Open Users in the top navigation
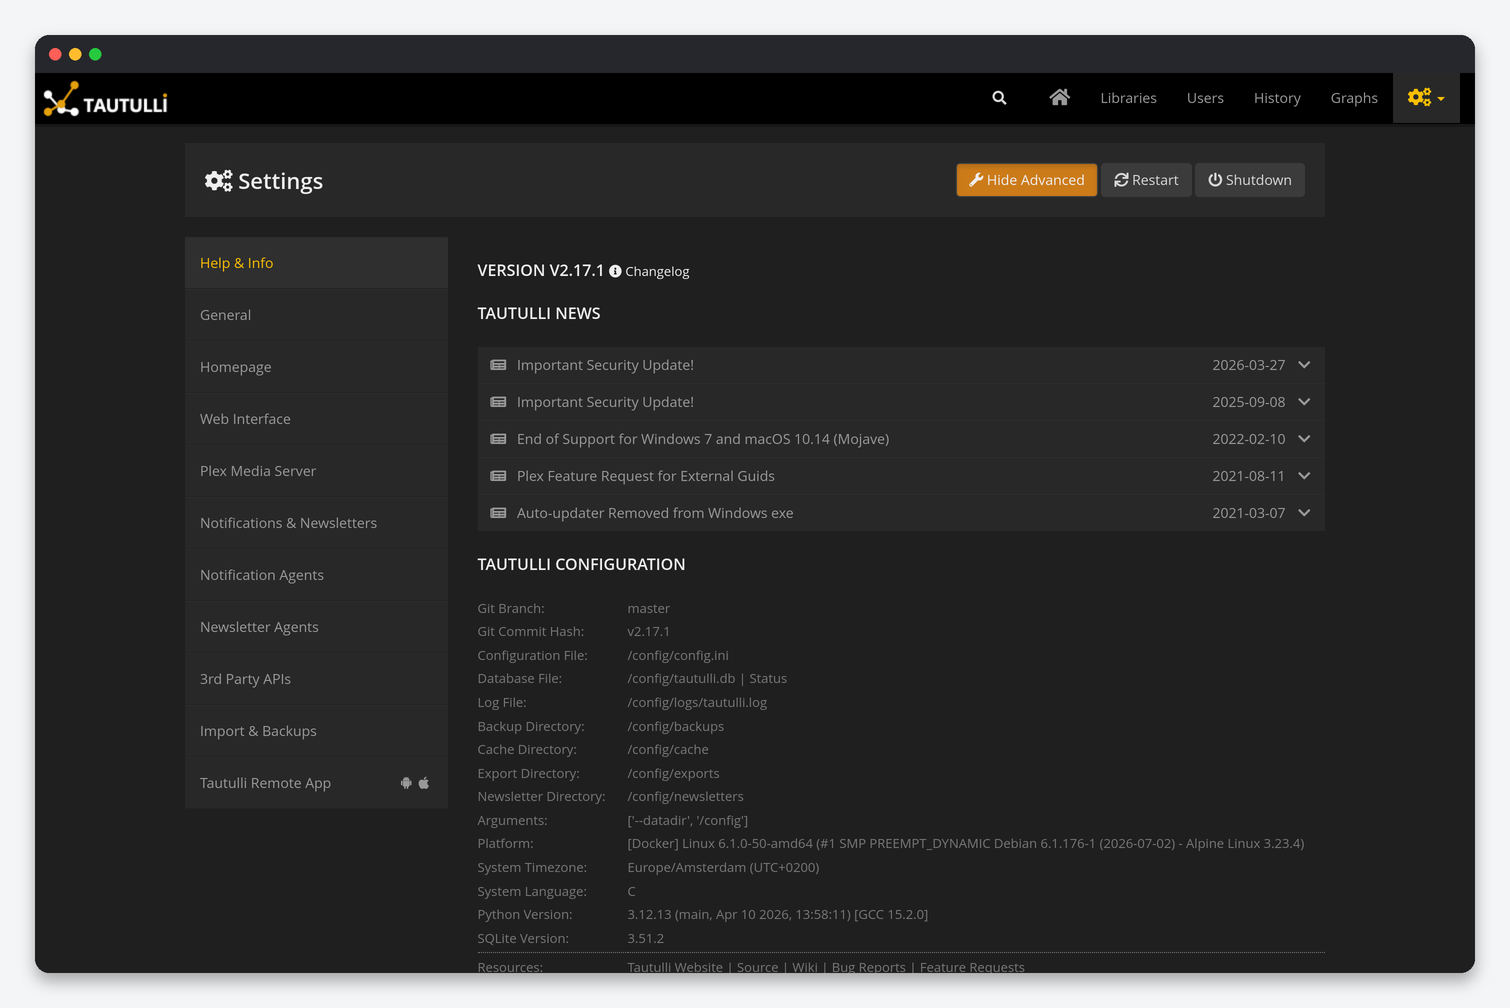 1205,98
